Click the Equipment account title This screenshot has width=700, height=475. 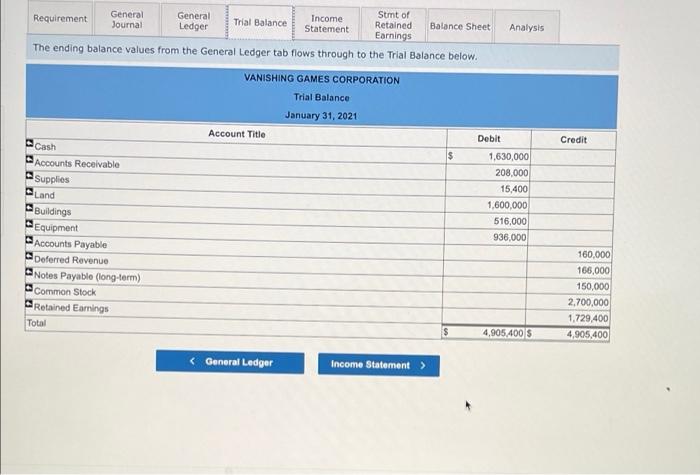pos(56,228)
